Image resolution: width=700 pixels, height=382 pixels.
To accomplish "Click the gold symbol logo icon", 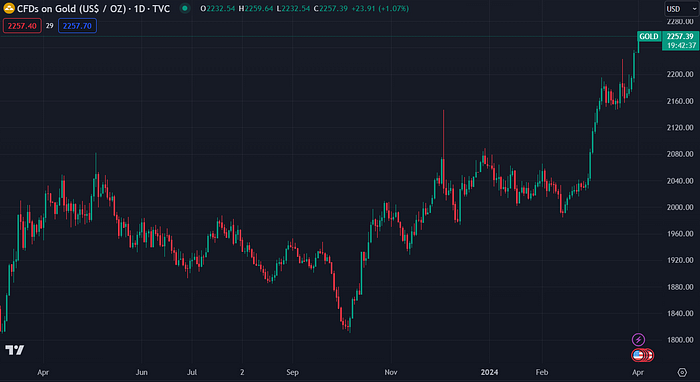I will tap(9, 8).
